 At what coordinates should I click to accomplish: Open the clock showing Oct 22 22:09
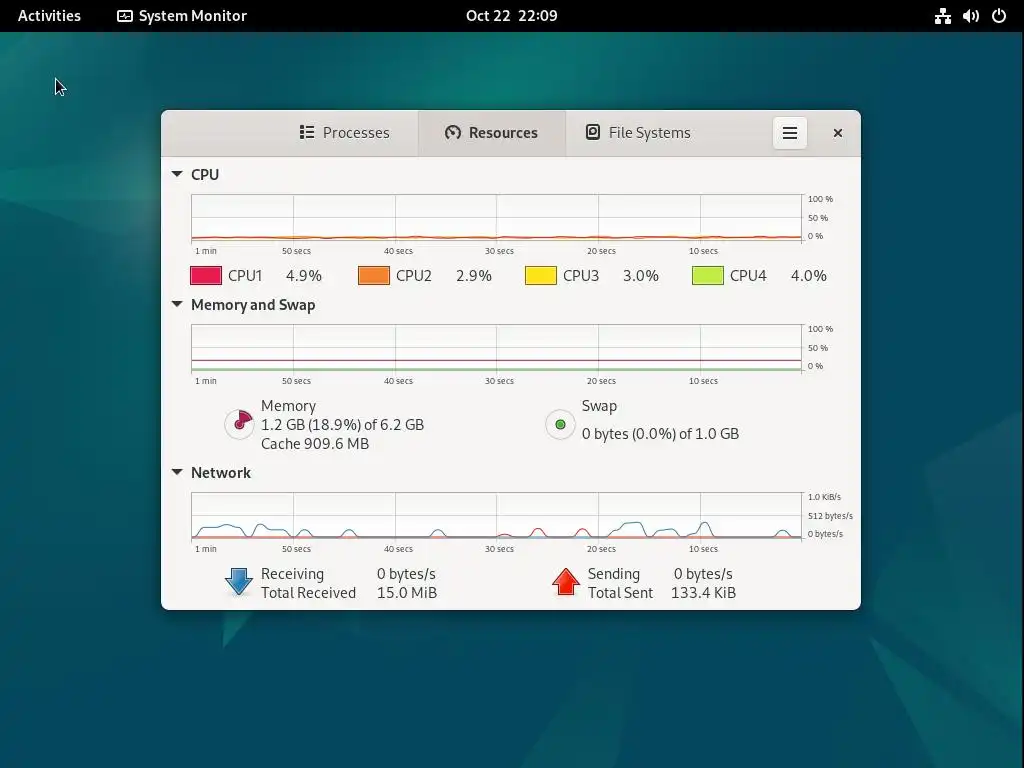click(x=511, y=16)
